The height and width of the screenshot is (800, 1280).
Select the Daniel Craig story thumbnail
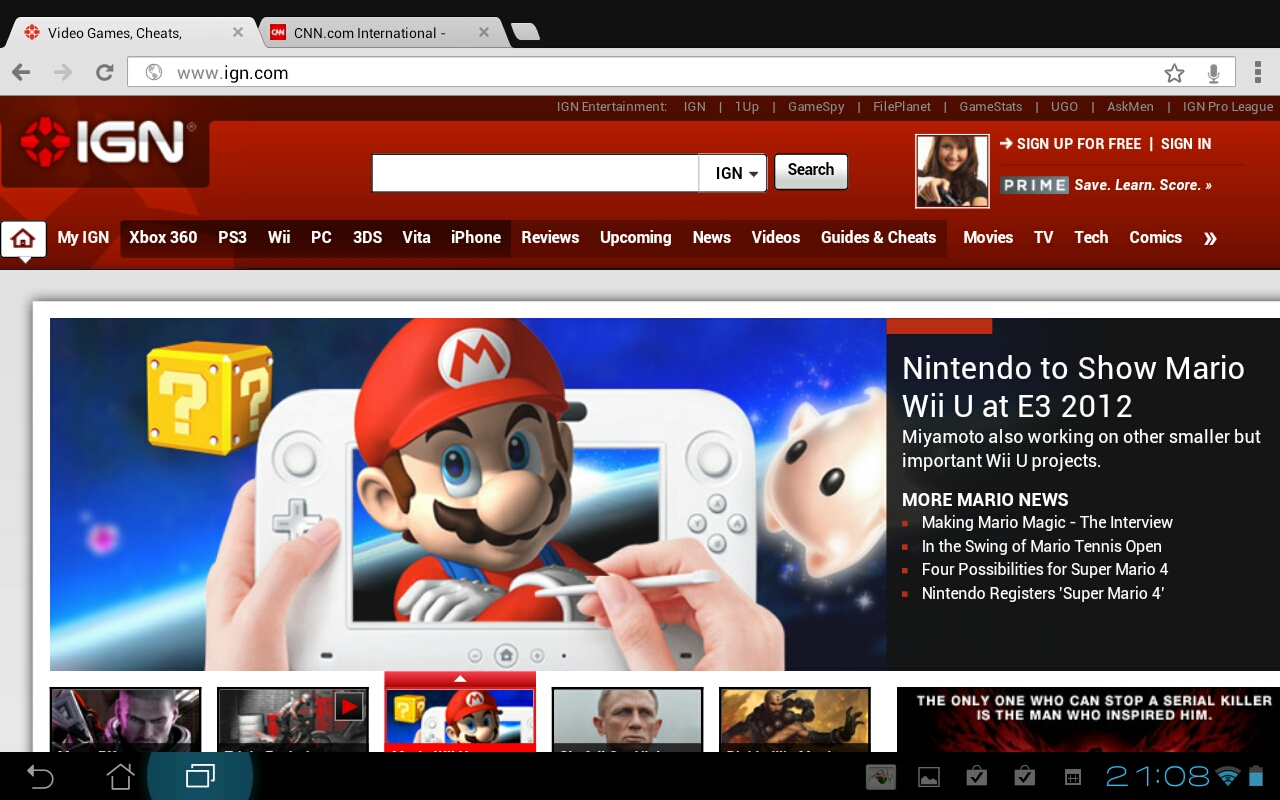tap(627, 719)
